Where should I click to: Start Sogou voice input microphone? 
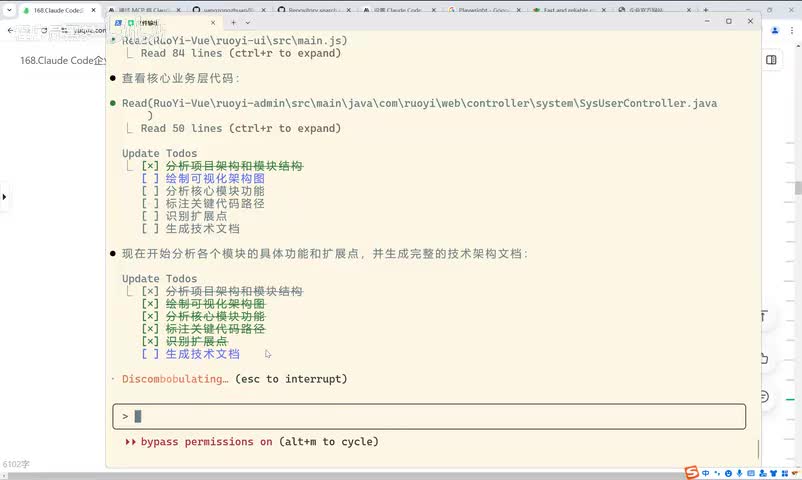pyautogui.click(x=740, y=473)
